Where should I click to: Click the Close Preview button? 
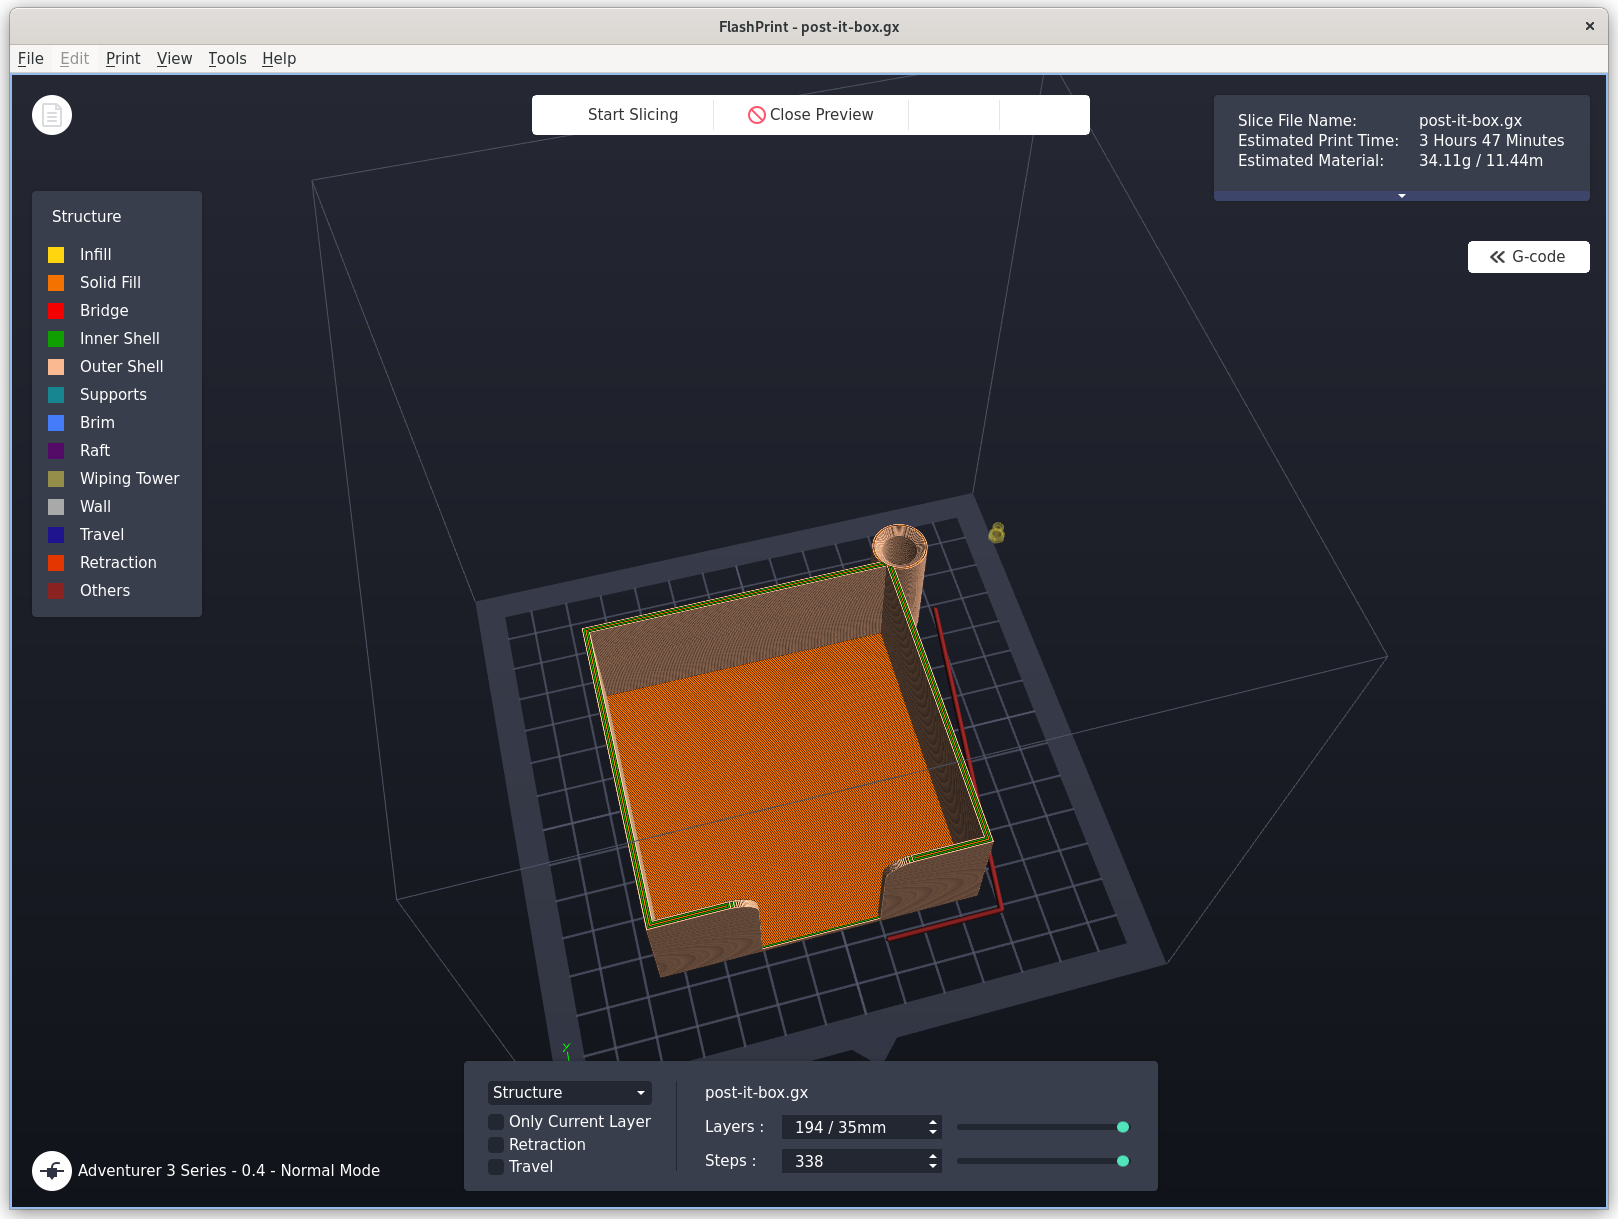810,114
